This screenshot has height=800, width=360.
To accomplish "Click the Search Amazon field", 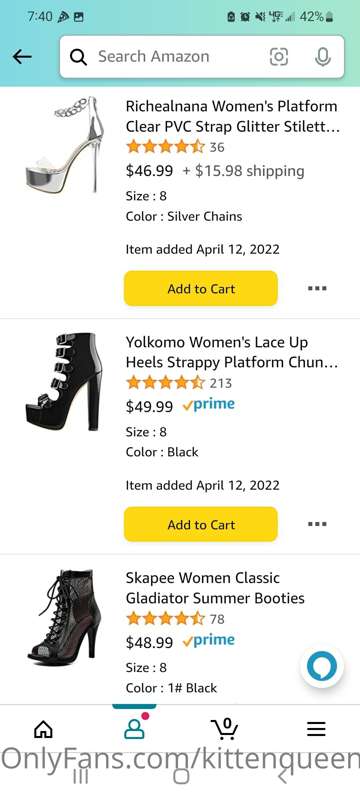I will coord(201,57).
